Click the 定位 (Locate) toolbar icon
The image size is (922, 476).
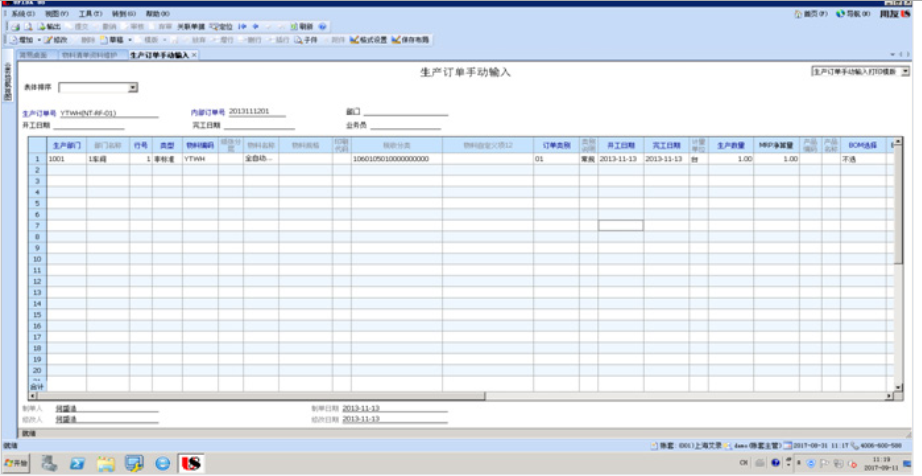tap(221, 26)
